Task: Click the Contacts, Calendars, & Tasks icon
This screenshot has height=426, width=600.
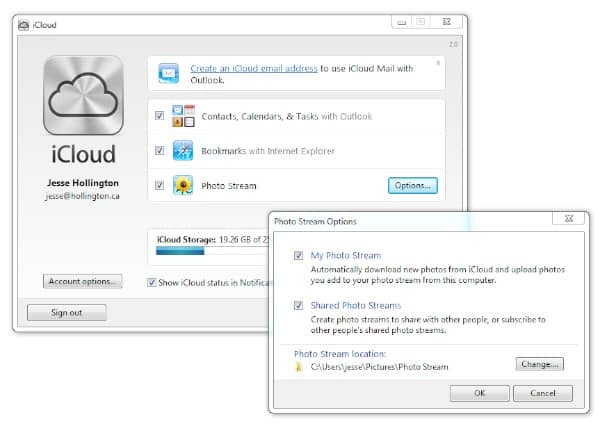Action: click(183, 116)
